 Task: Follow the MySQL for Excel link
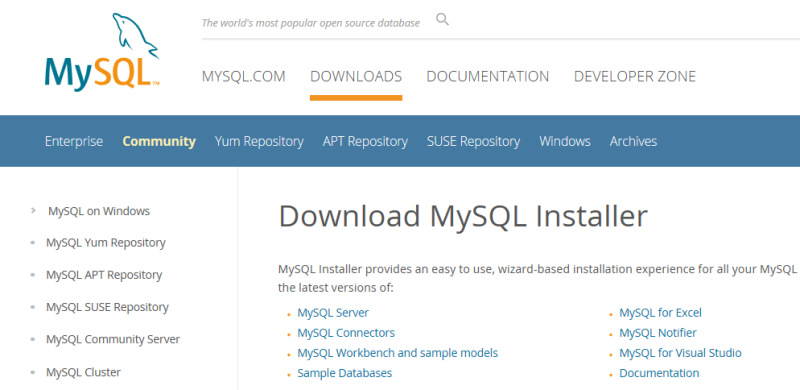660,312
